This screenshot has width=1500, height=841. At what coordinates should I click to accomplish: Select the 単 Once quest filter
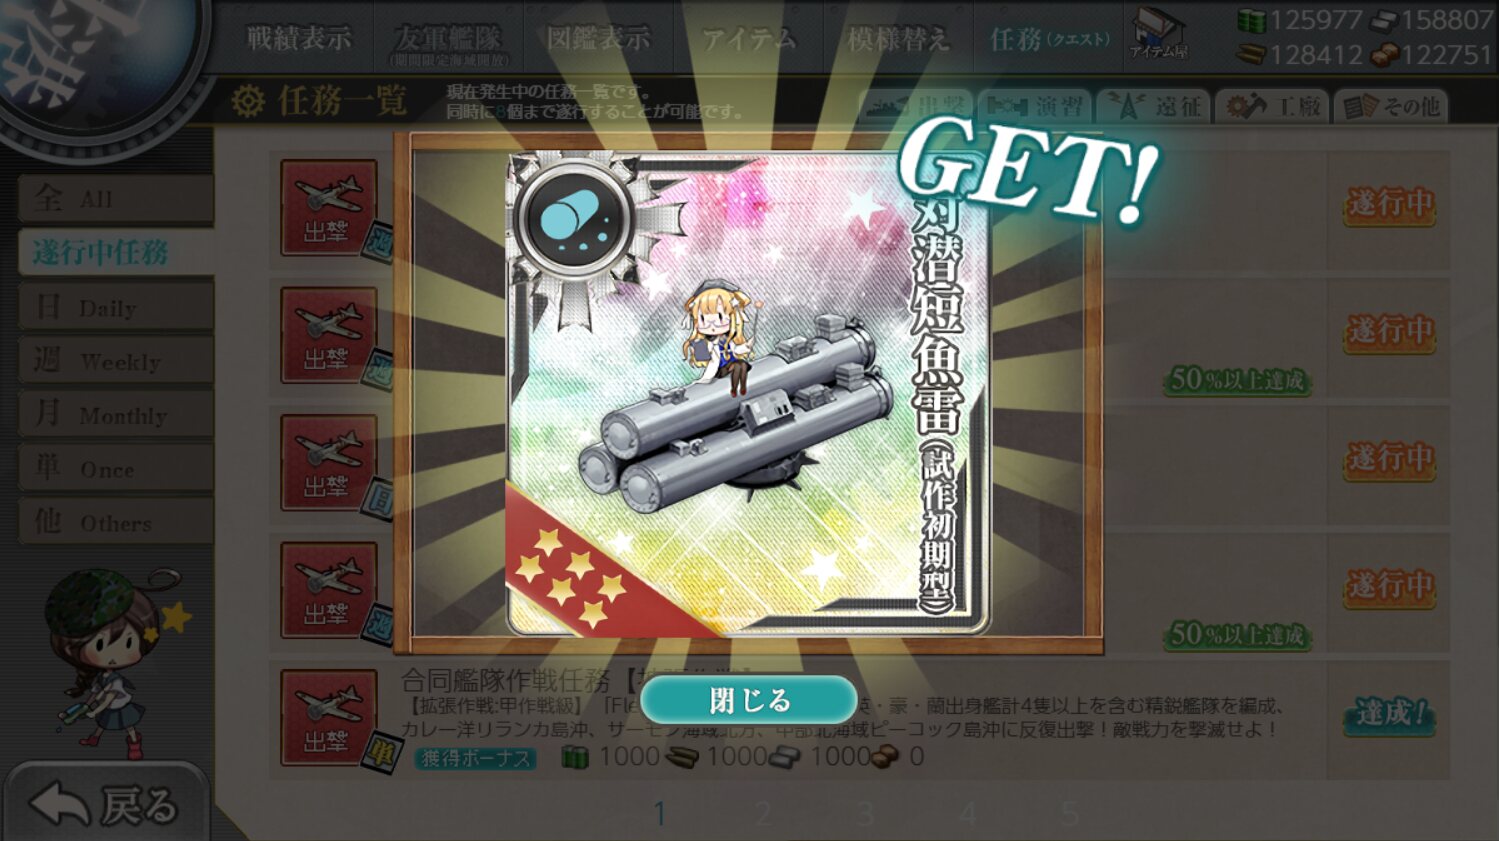point(116,468)
